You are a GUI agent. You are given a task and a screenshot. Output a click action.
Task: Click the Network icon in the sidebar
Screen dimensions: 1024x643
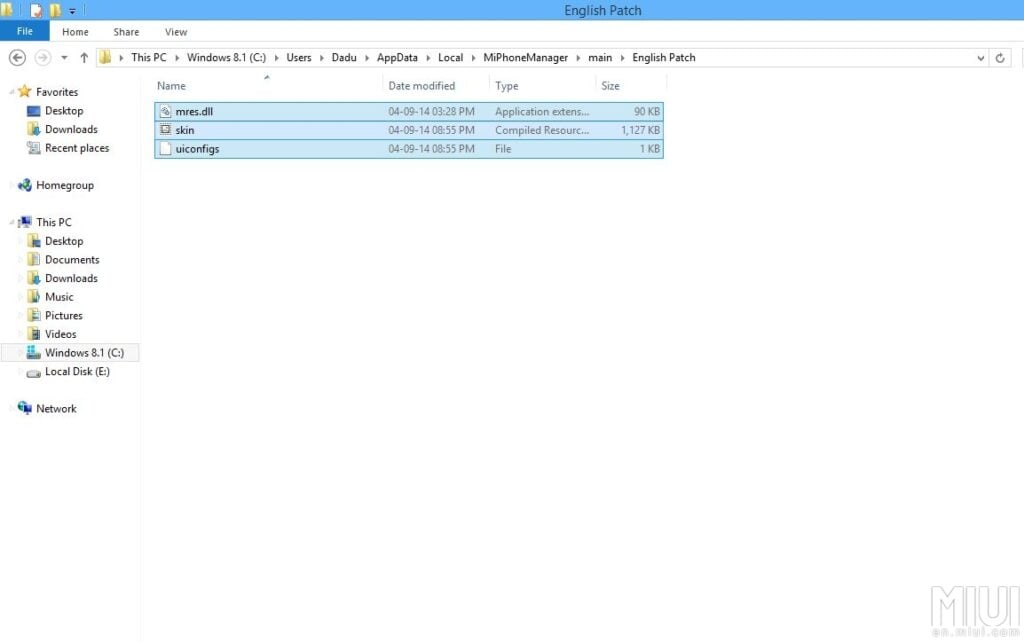pyautogui.click(x=25, y=408)
